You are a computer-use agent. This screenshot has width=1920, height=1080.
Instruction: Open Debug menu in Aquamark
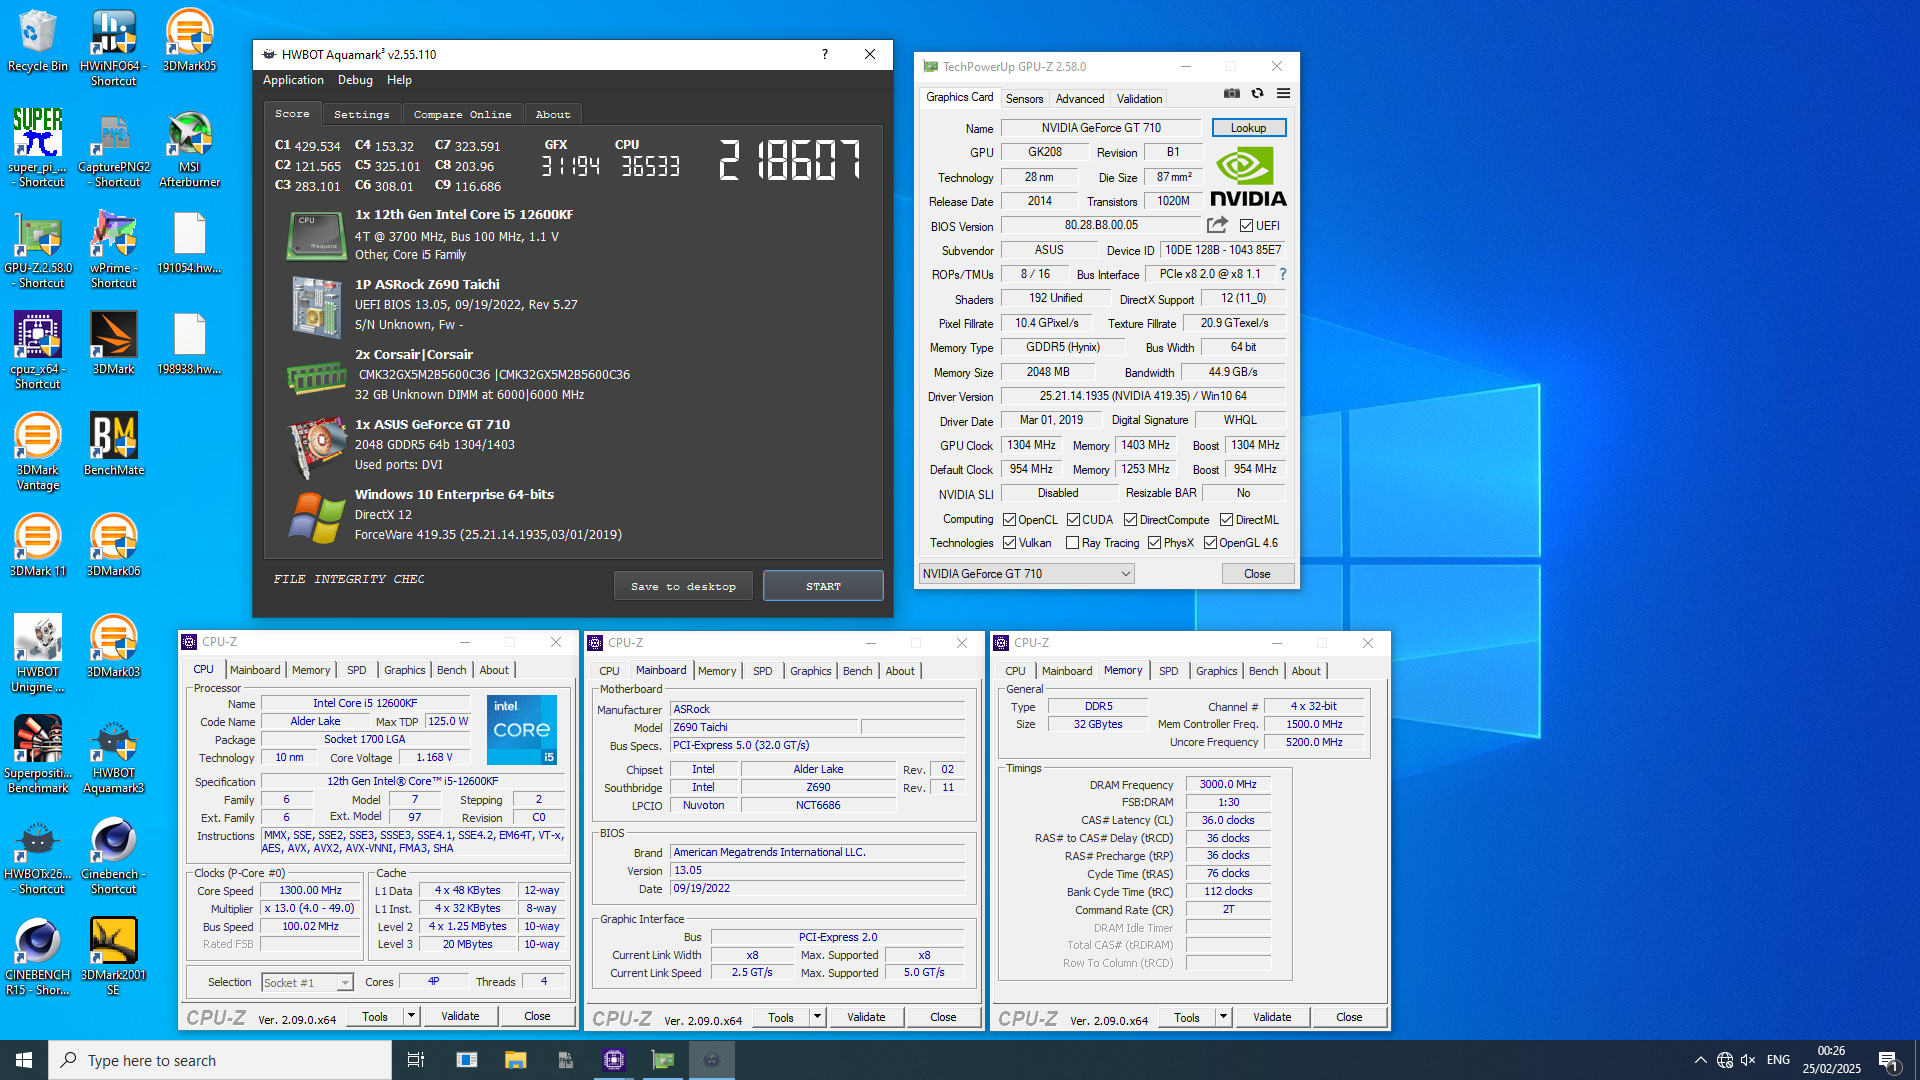355,80
